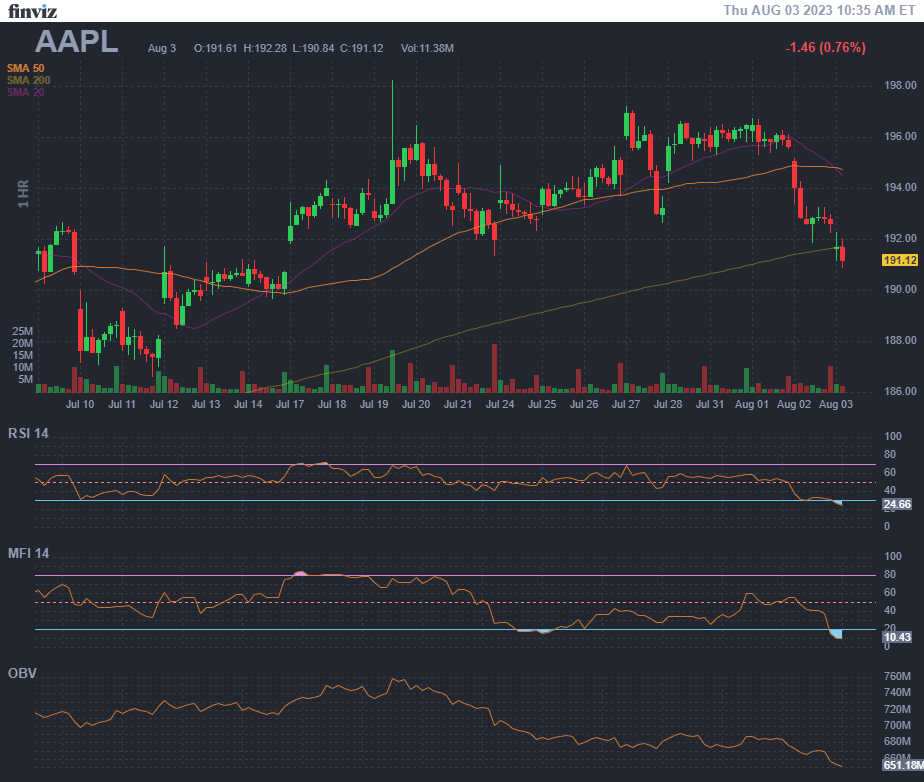Click the 198.00 price axis label
924x782 pixels.
[900, 85]
